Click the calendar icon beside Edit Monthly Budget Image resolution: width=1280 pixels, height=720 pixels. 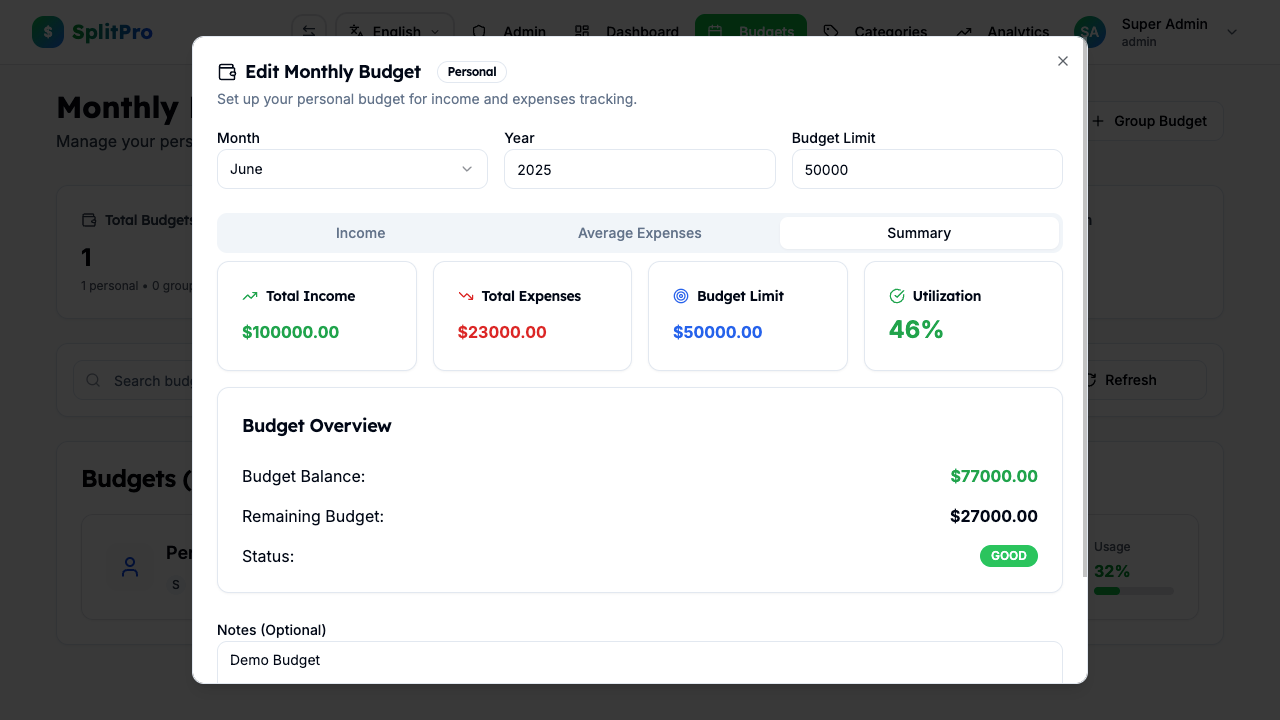[x=227, y=71]
